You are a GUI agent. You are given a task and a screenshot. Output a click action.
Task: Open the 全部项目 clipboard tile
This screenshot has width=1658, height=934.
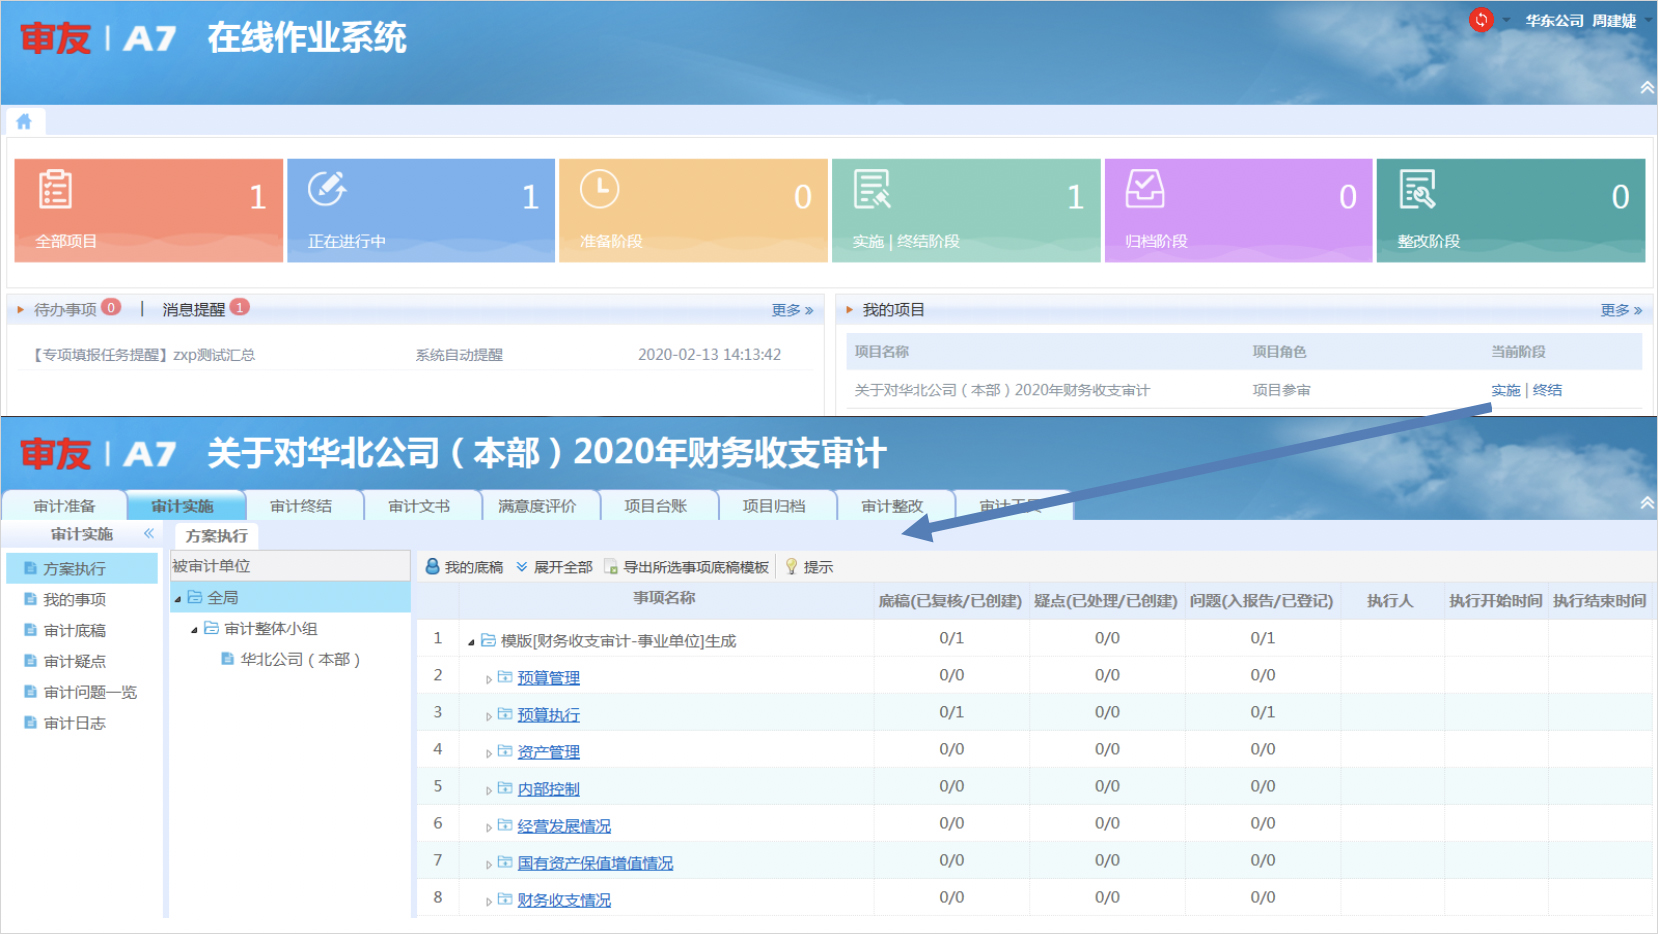[149, 210]
